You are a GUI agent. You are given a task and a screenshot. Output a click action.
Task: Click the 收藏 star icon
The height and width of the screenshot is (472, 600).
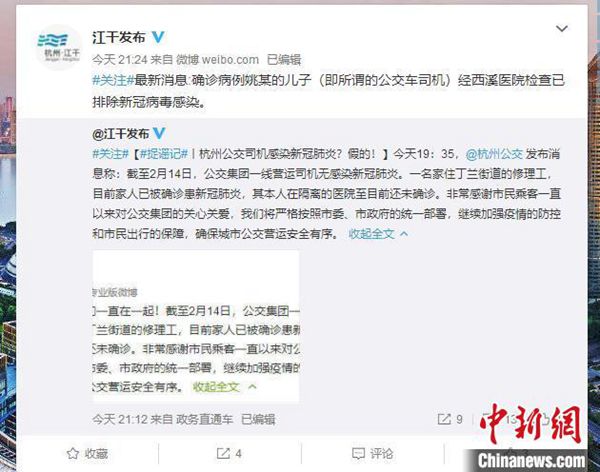(73, 454)
